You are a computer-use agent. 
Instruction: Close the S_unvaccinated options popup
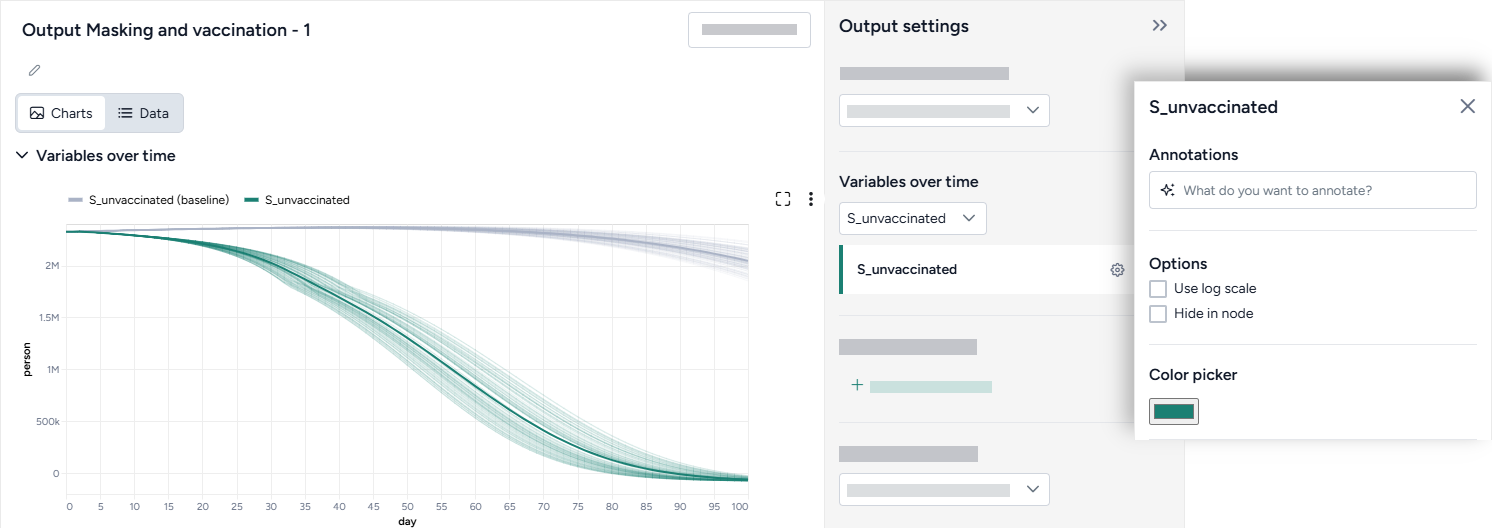[x=1467, y=106]
